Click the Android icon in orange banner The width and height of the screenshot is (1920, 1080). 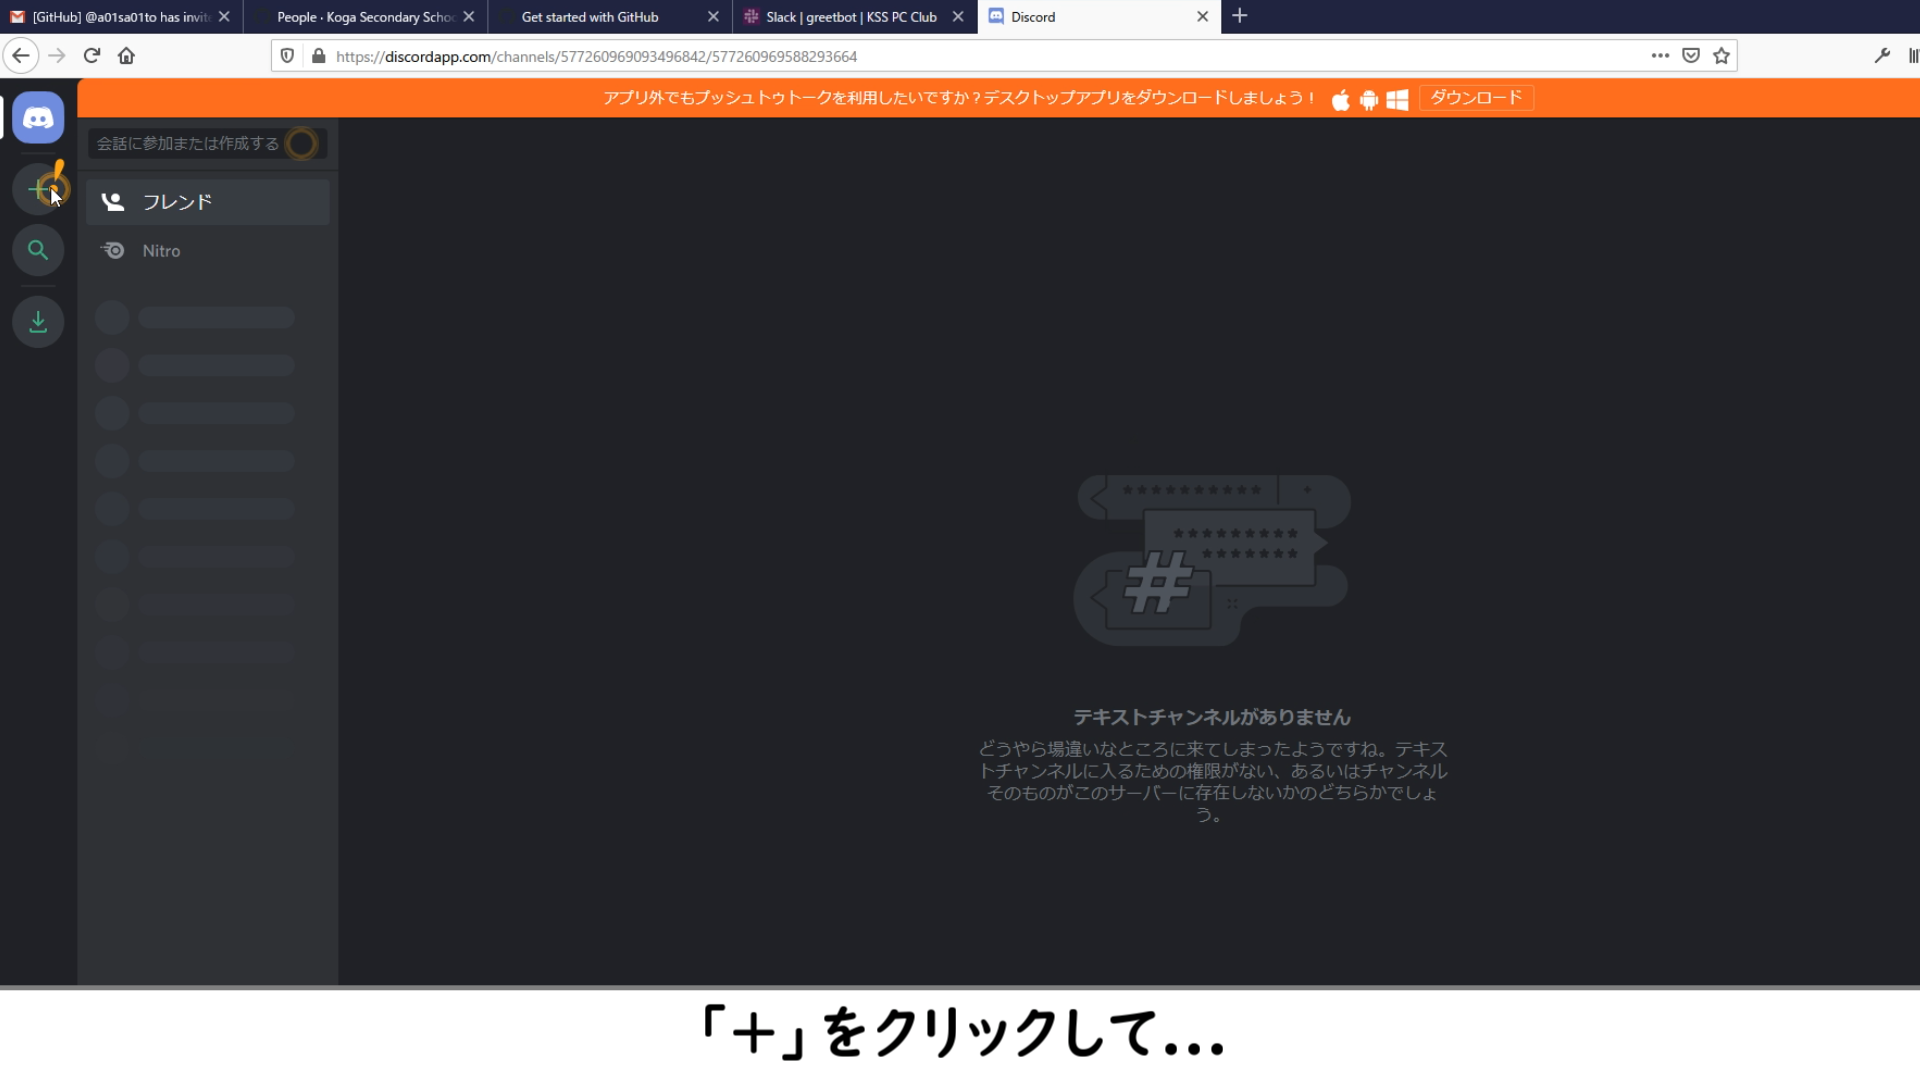click(1369, 99)
